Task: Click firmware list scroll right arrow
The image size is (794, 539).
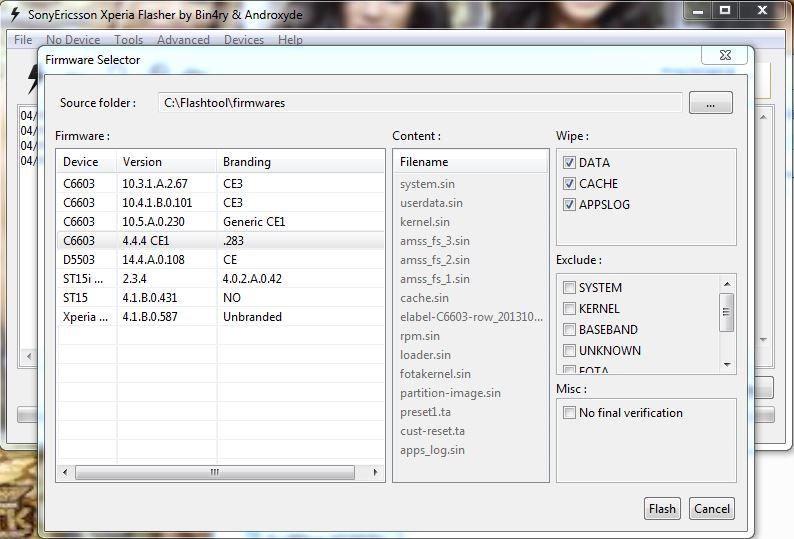Action: 375,472
